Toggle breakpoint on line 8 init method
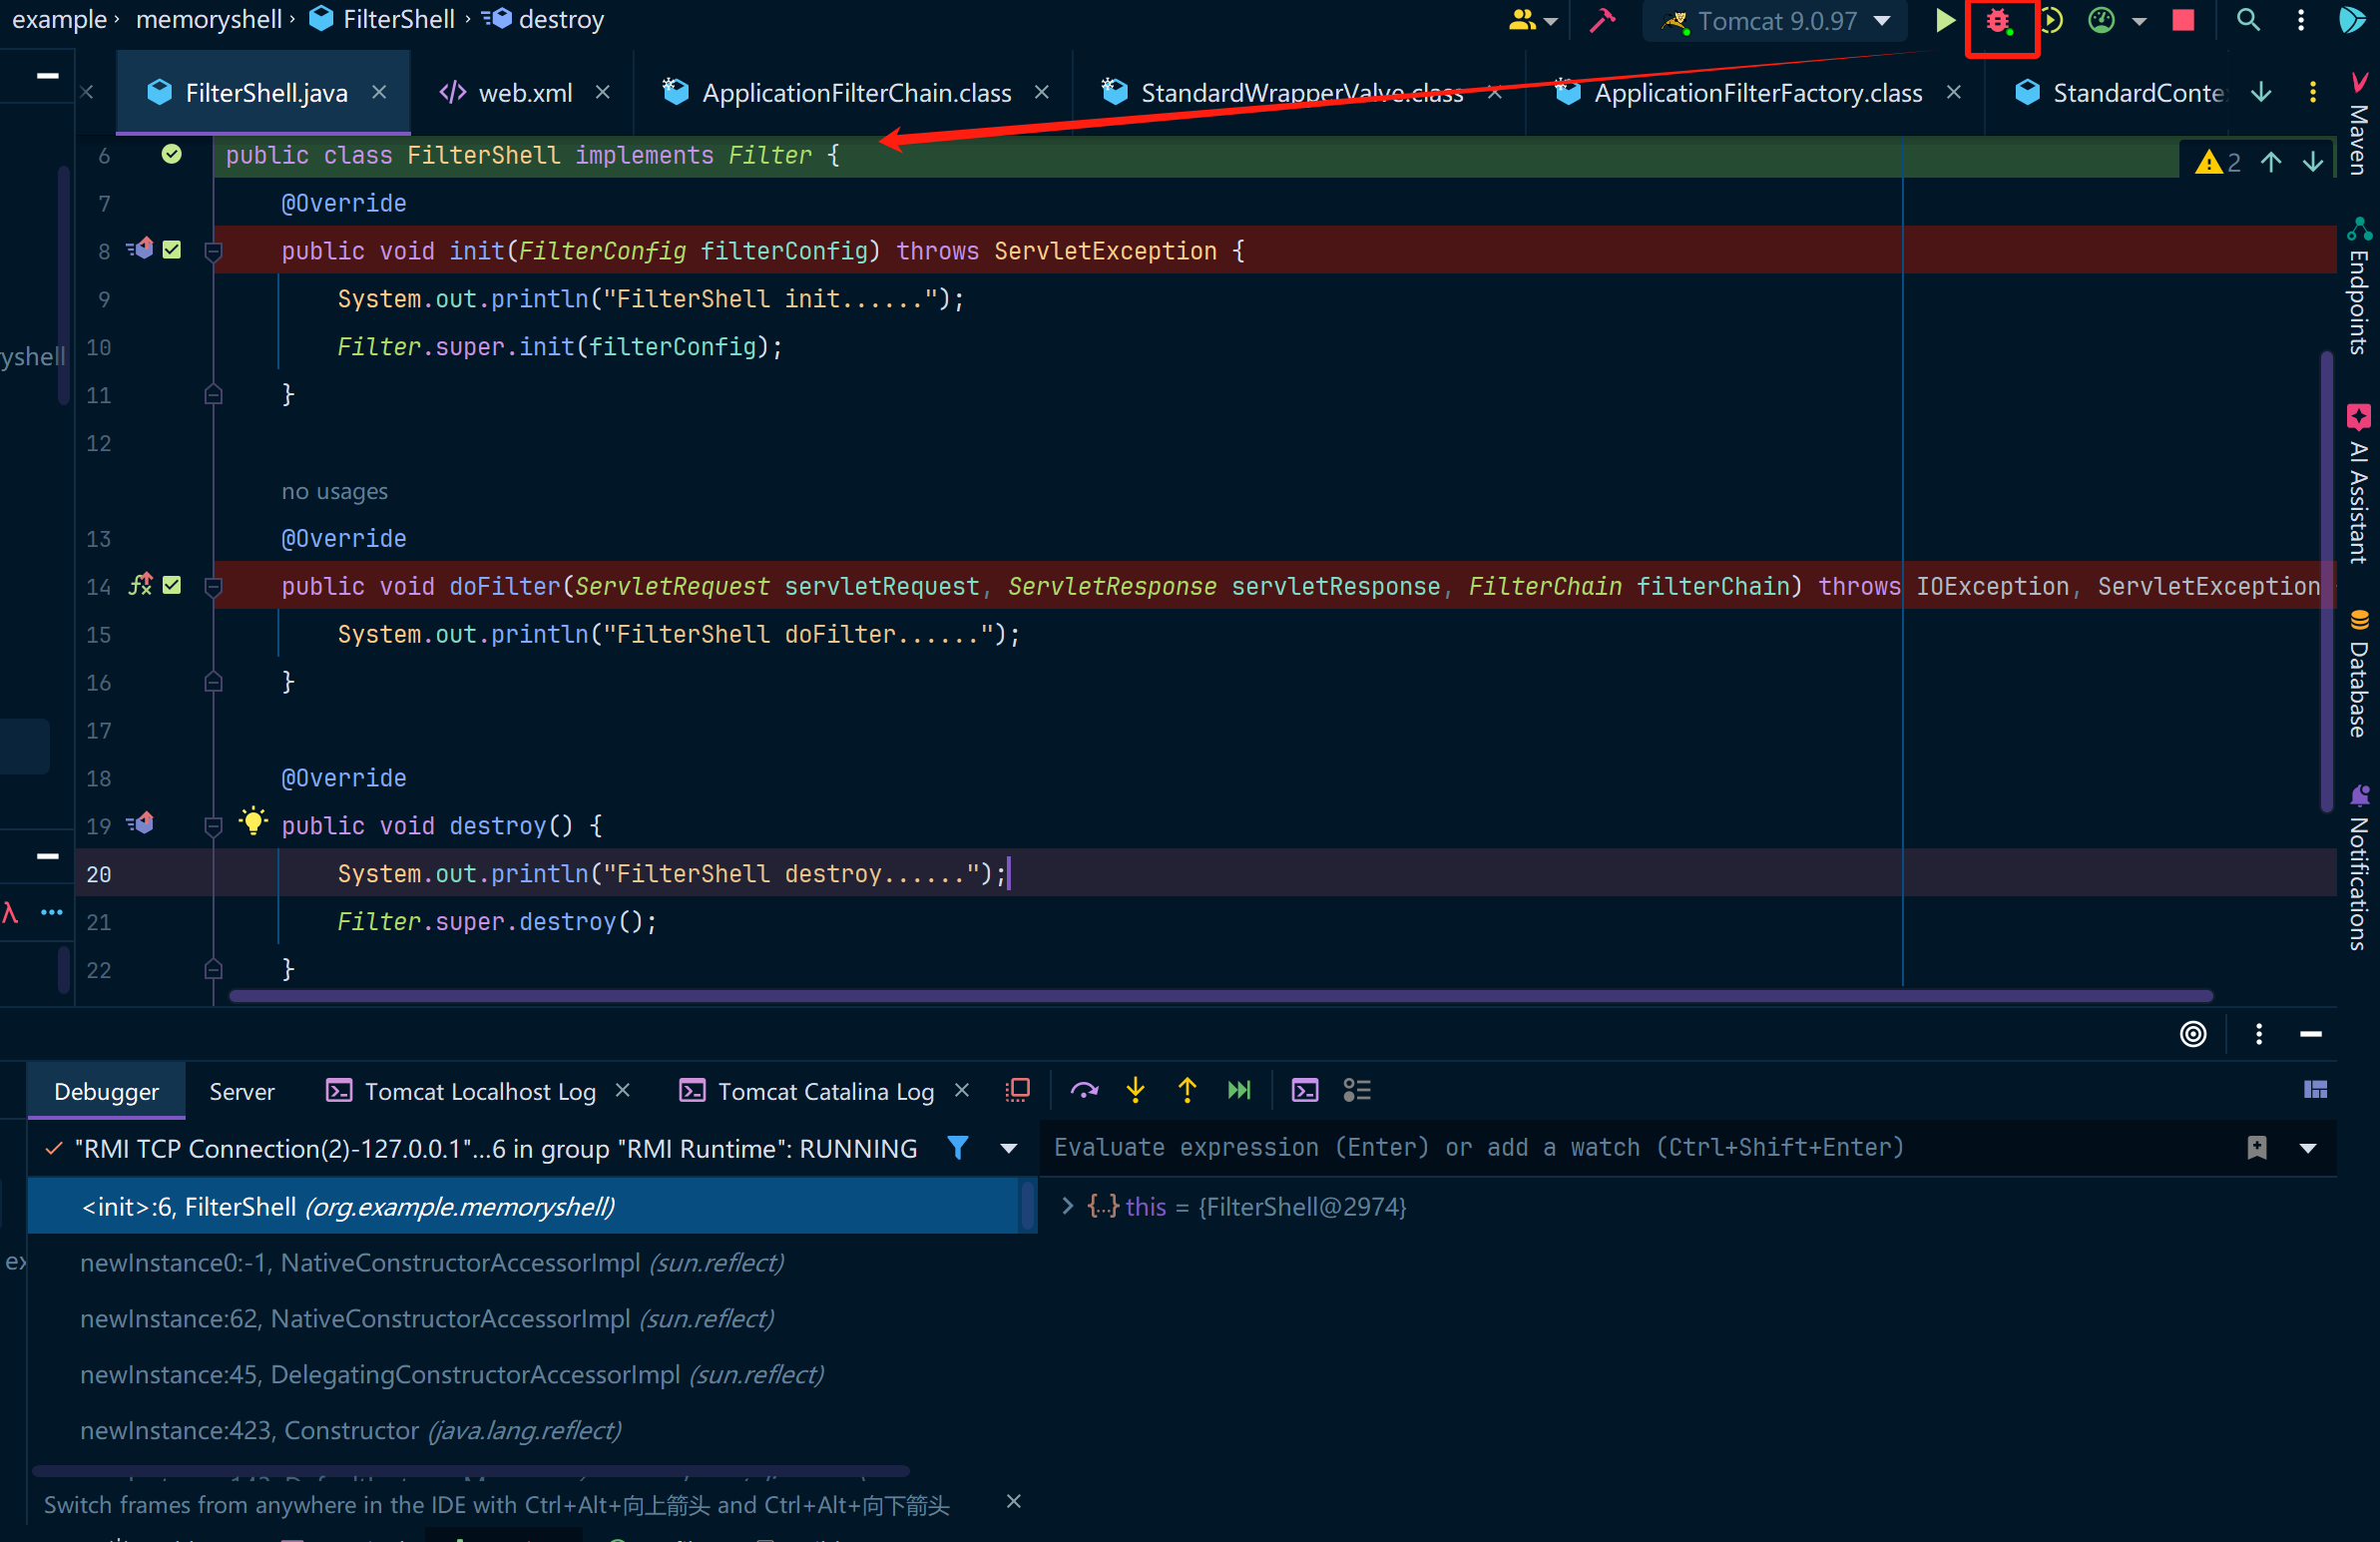This screenshot has width=2380, height=1542. [x=172, y=250]
